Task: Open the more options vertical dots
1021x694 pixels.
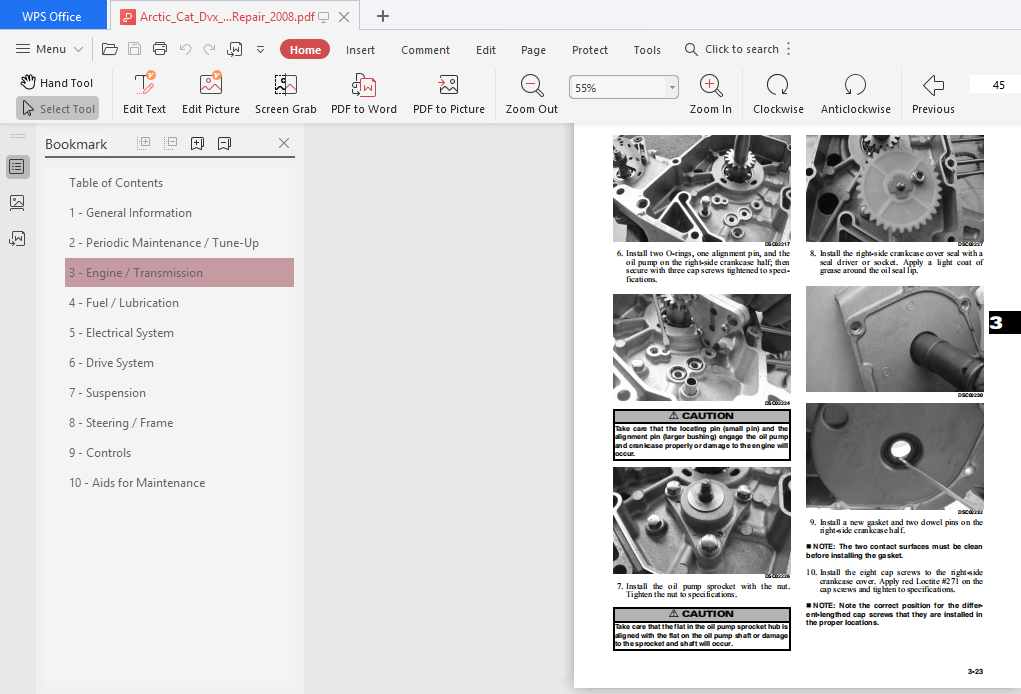Action: [x=789, y=49]
